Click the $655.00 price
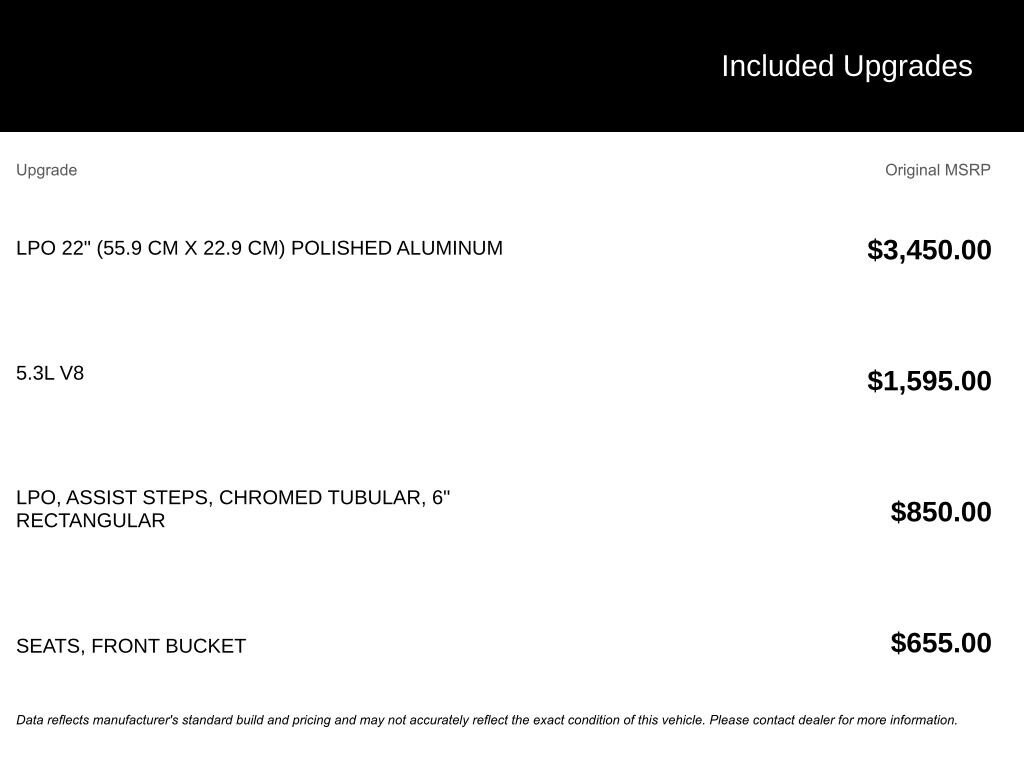The height and width of the screenshot is (768, 1024). (x=940, y=643)
